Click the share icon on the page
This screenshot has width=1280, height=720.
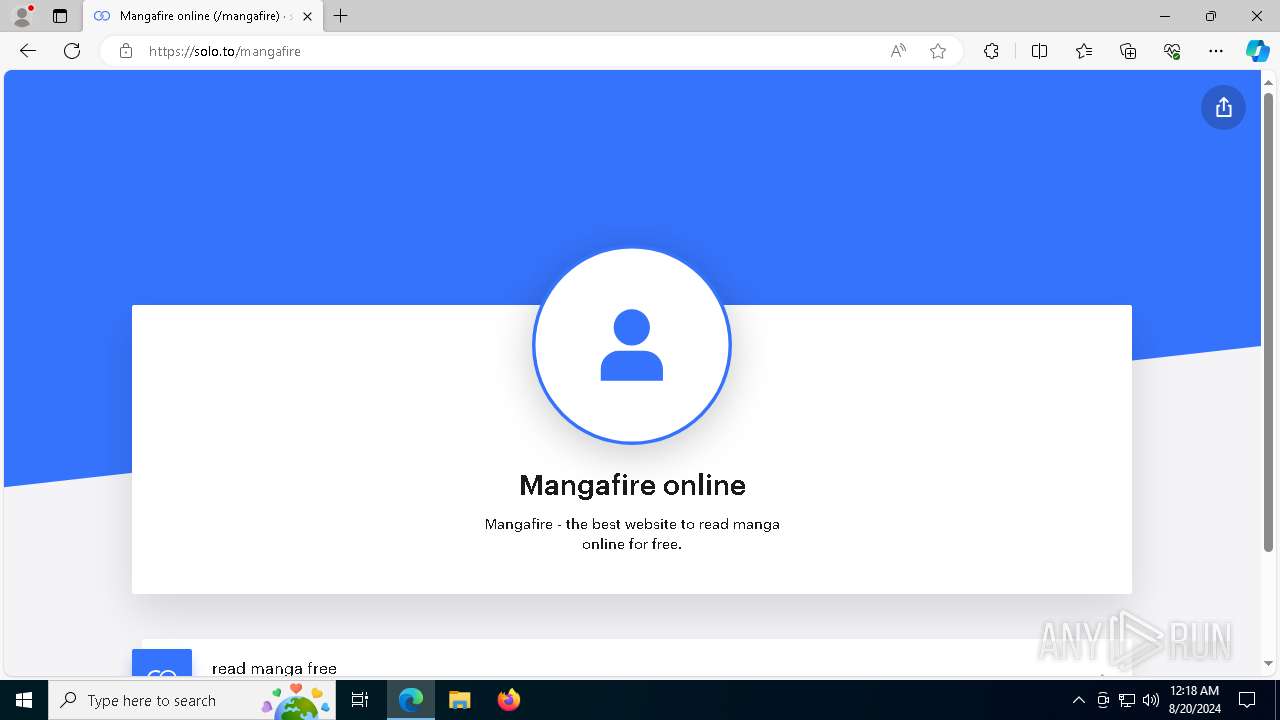(x=1223, y=108)
